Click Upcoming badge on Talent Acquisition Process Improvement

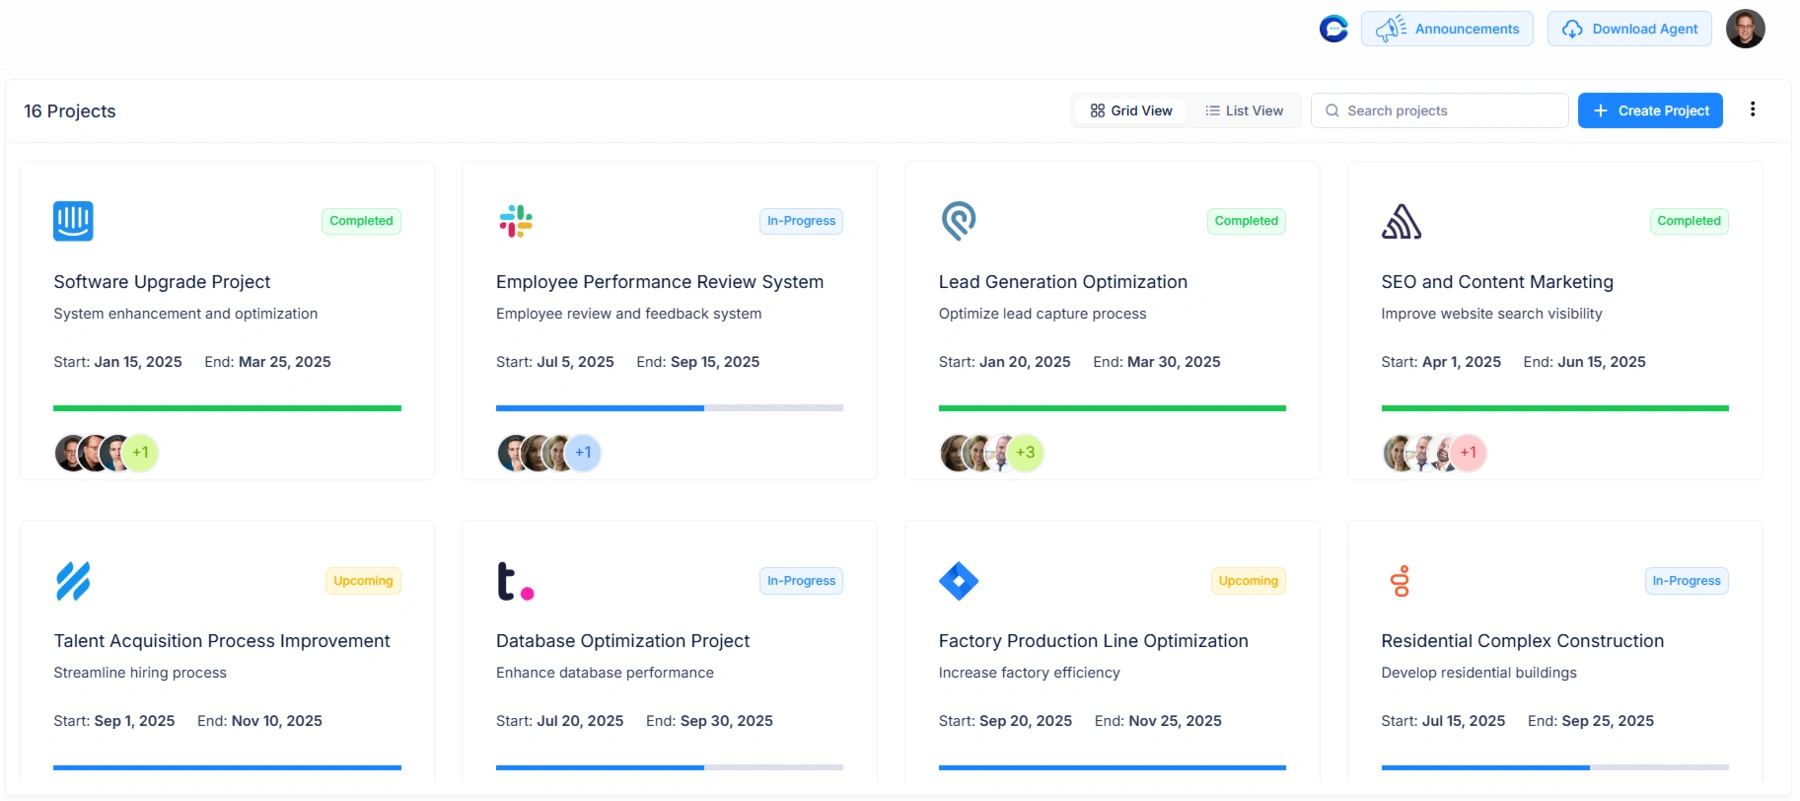pos(363,581)
